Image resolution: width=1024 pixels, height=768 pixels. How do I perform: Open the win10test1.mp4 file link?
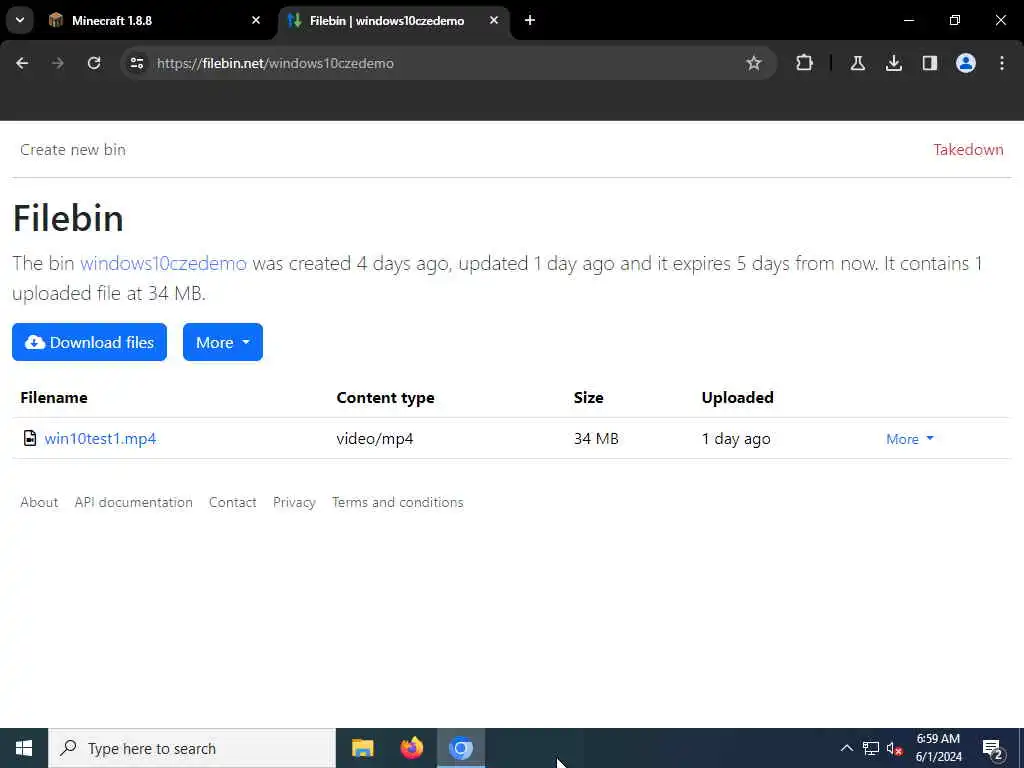pyautogui.click(x=100, y=438)
